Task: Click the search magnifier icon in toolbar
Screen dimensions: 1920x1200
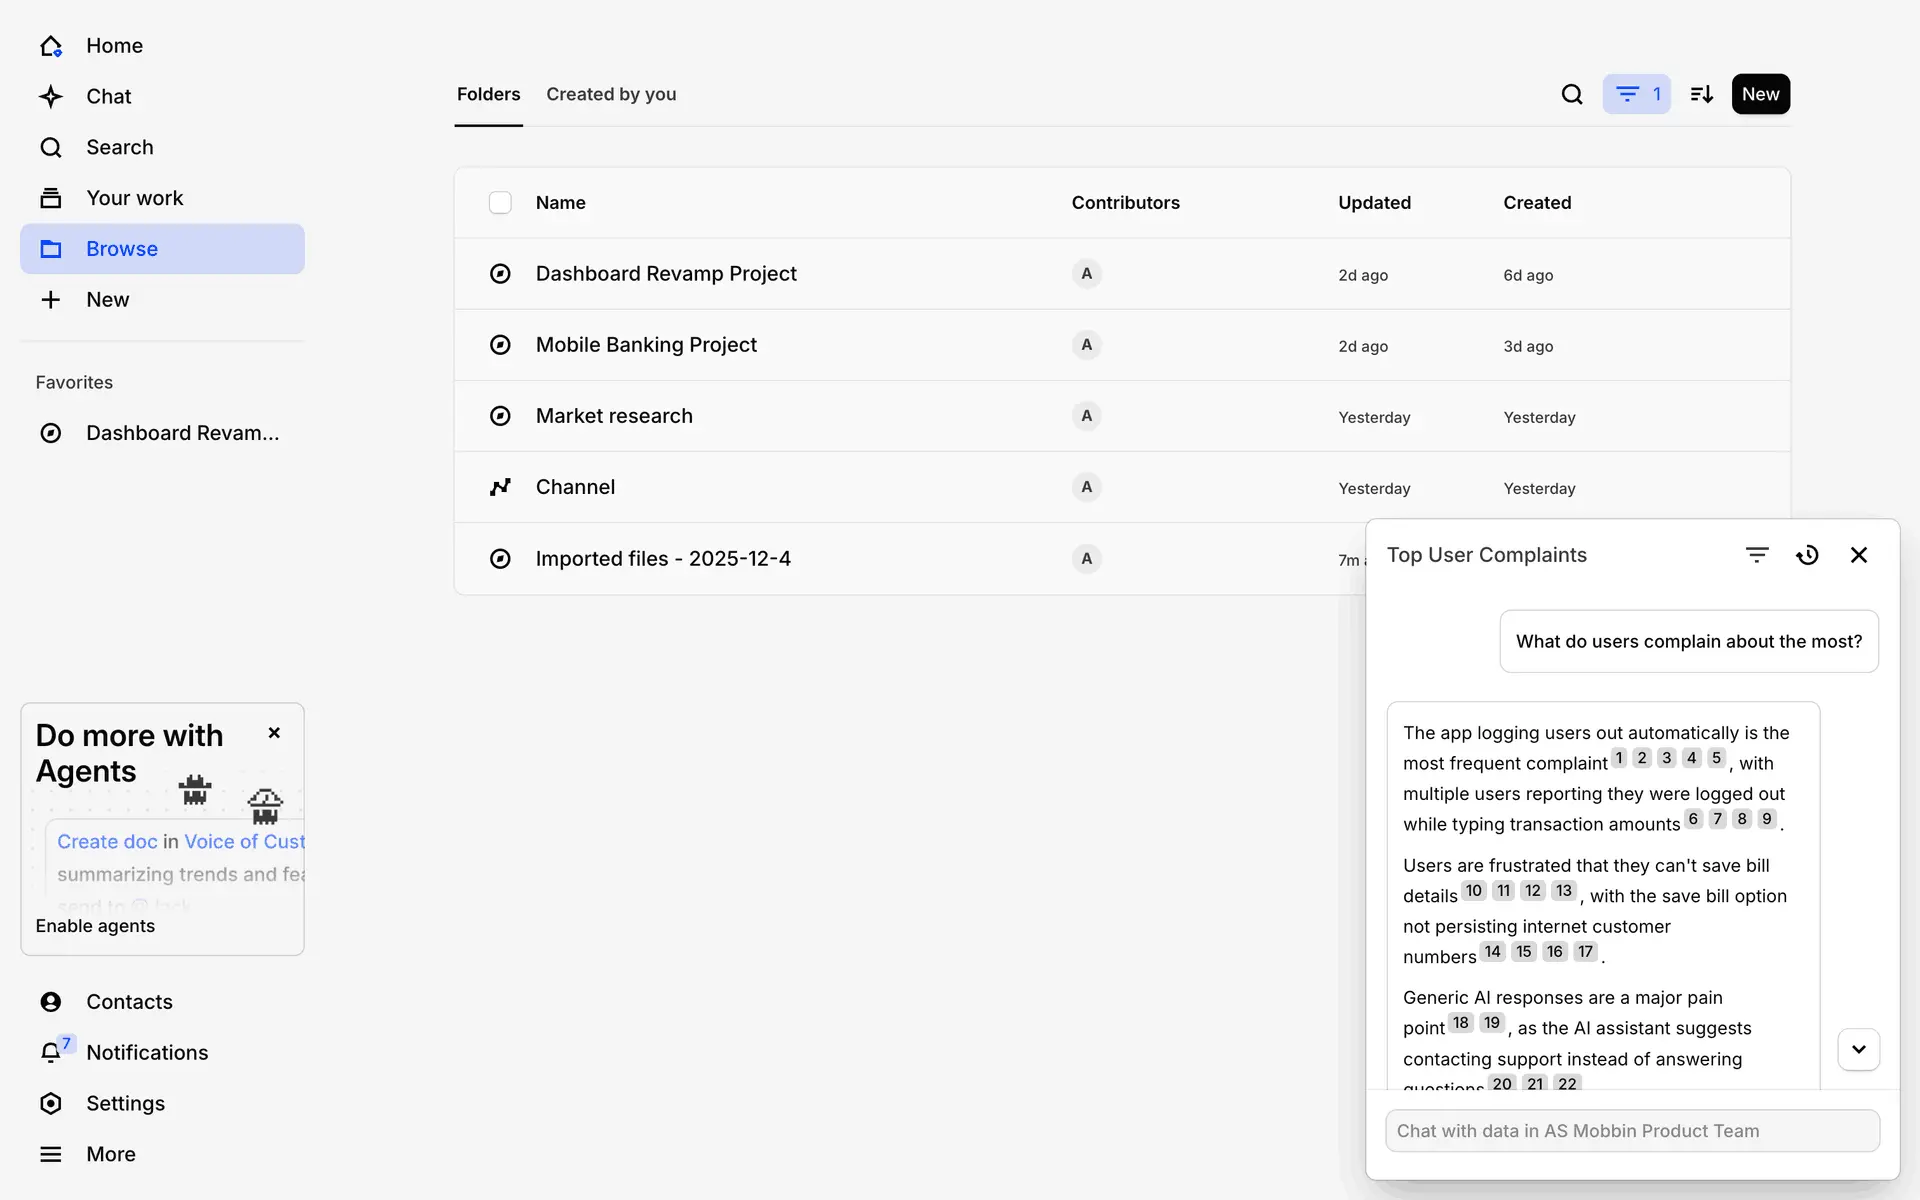Action: pos(1571,94)
